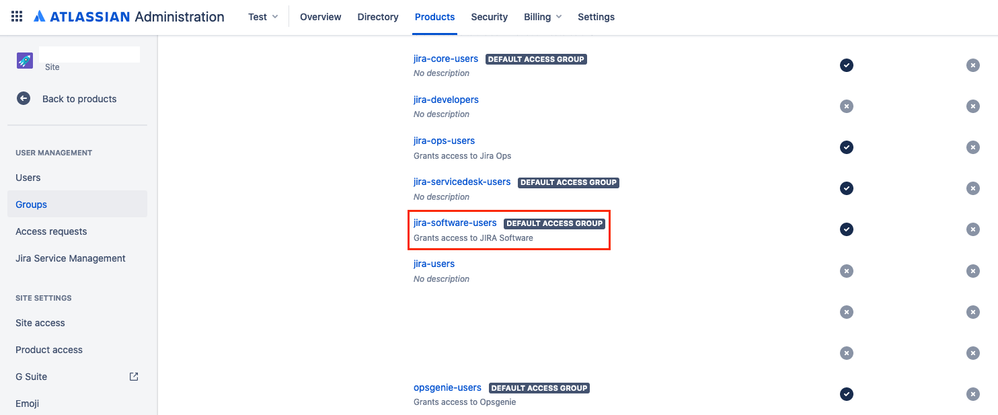Viewport: 998px width, 415px height.
Task: Open the Security tab
Action: tap(489, 17)
